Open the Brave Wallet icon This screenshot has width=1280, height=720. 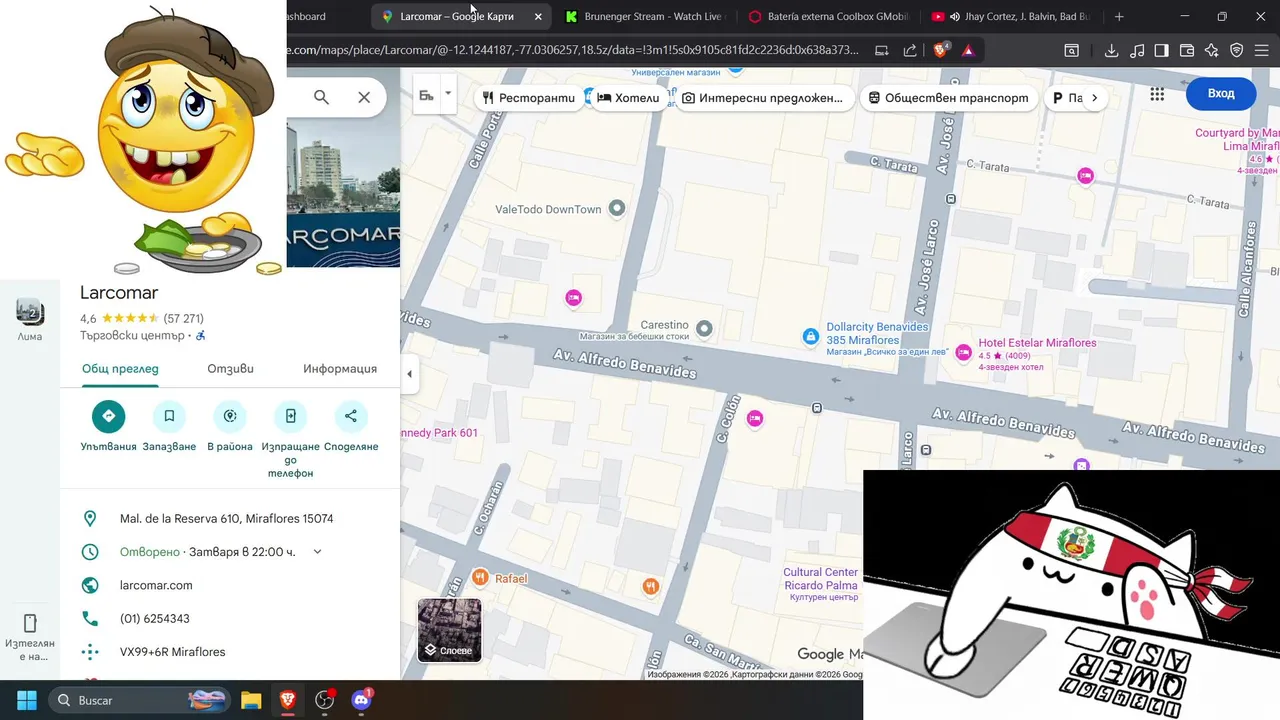point(1187,50)
